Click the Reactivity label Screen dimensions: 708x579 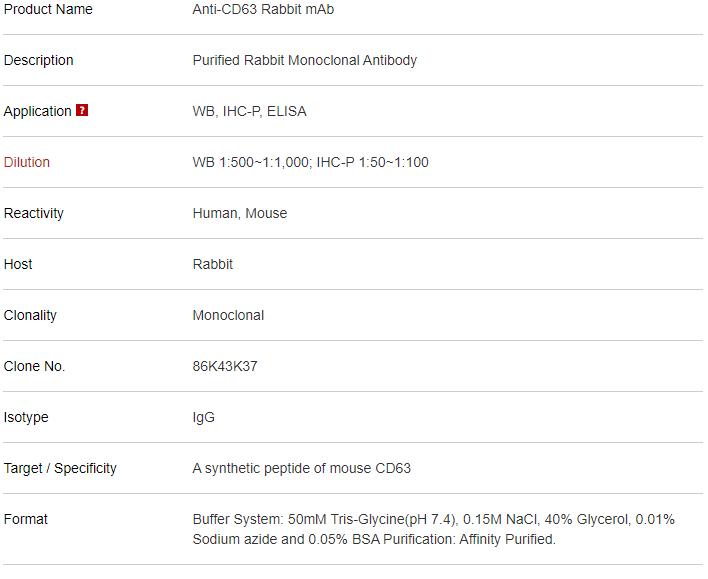click(33, 213)
